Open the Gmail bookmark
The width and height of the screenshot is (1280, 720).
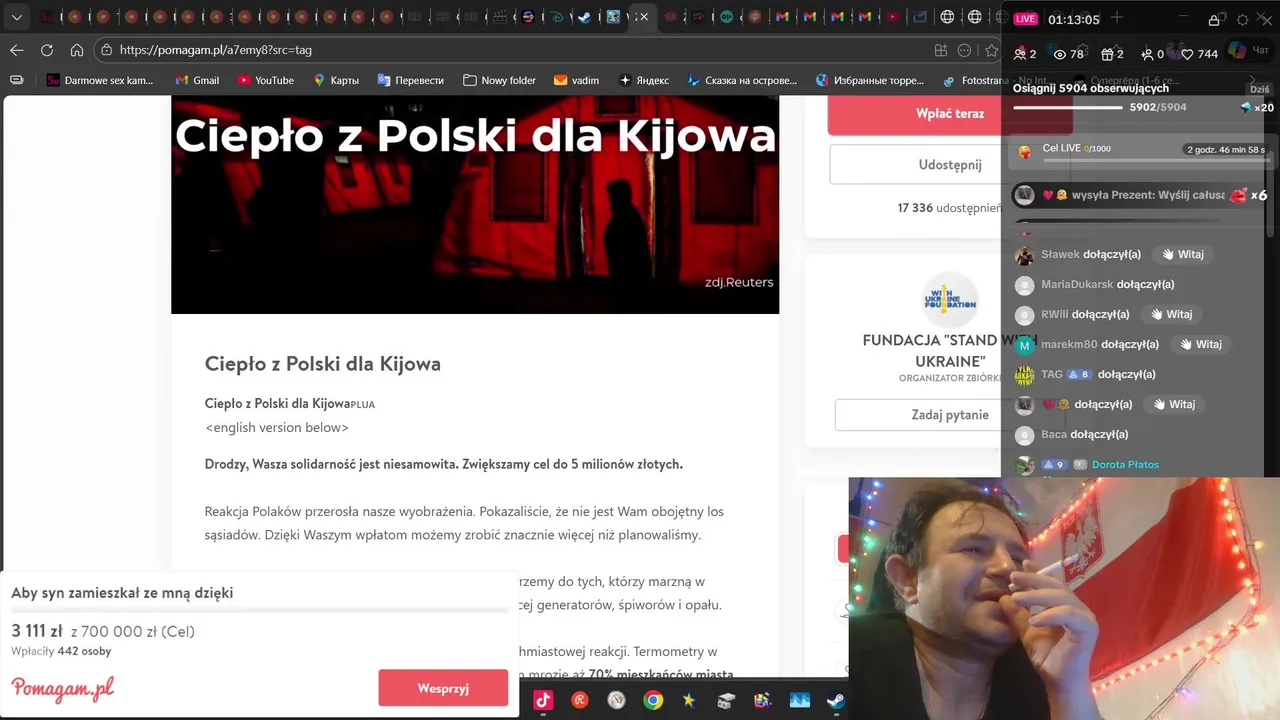[x=197, y=80]
